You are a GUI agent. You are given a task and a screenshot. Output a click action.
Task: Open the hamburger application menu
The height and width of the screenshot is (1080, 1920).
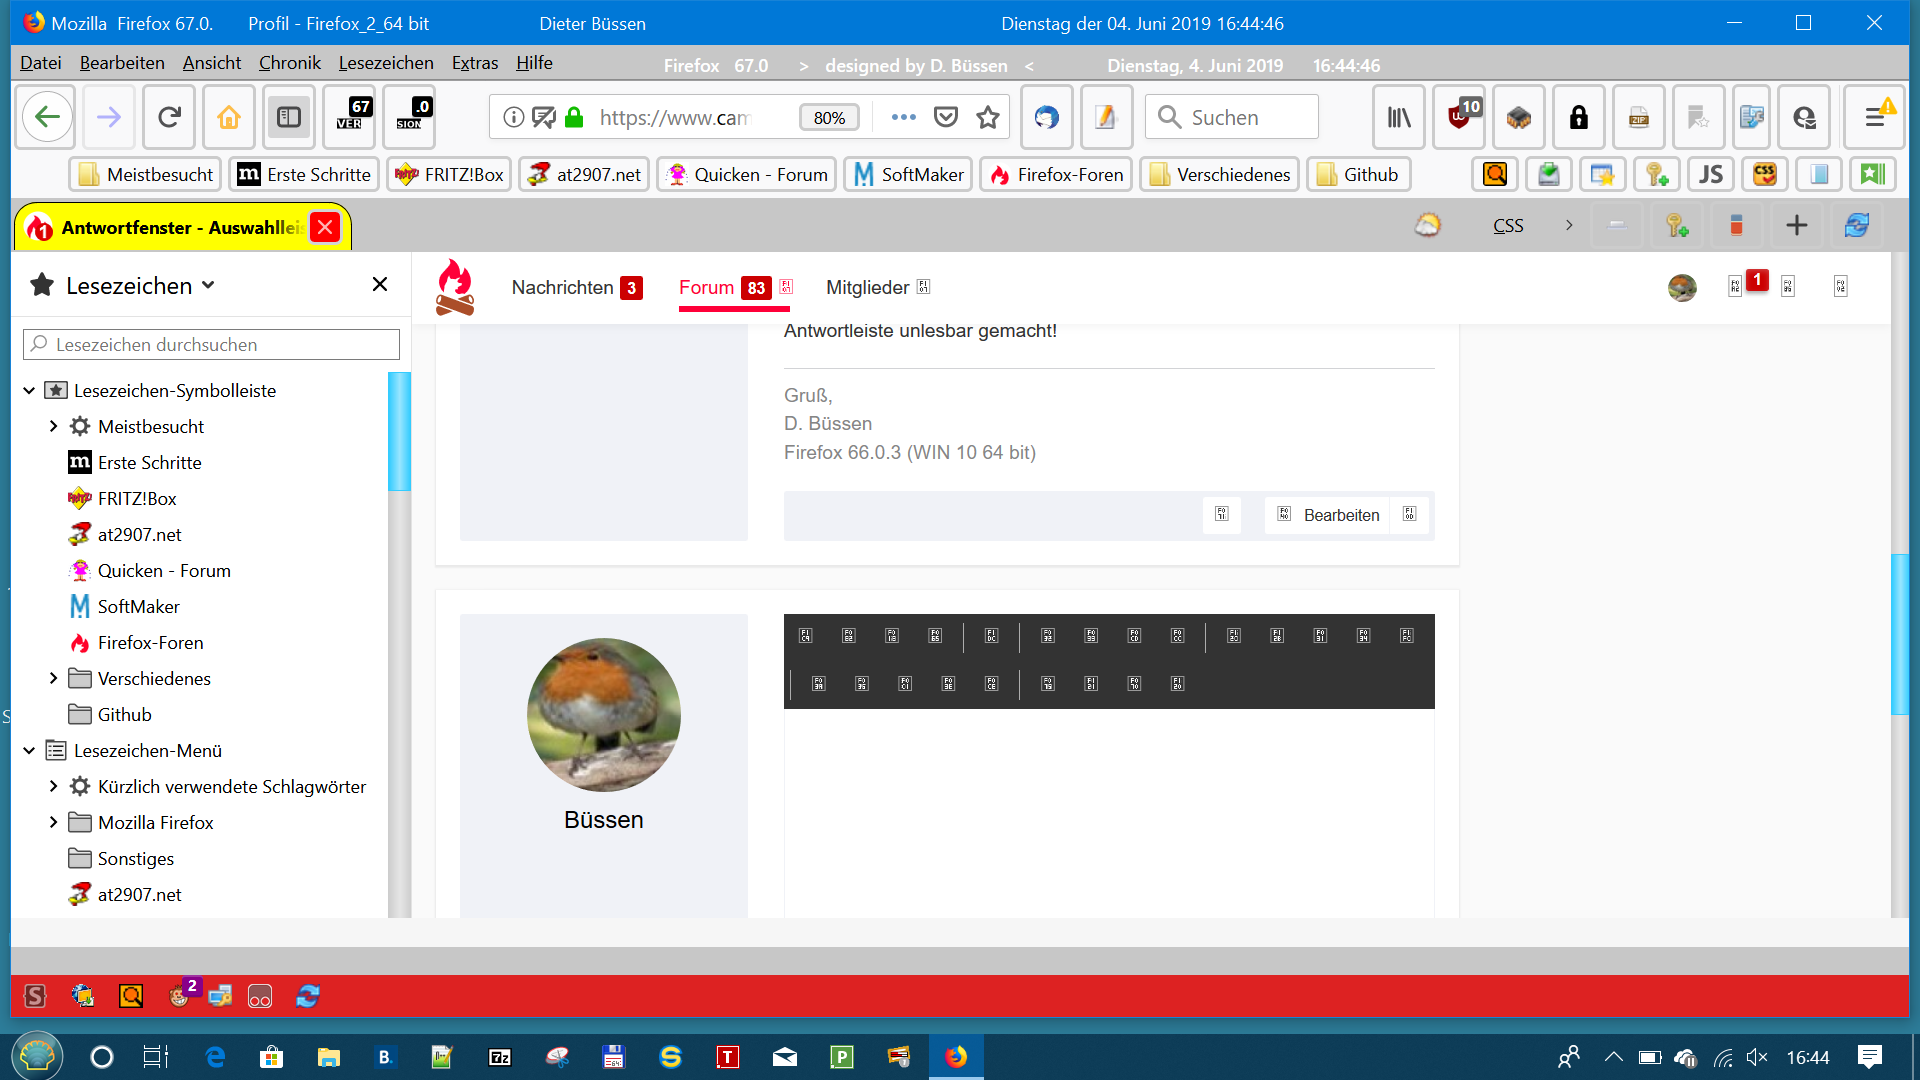point(1875,117)
